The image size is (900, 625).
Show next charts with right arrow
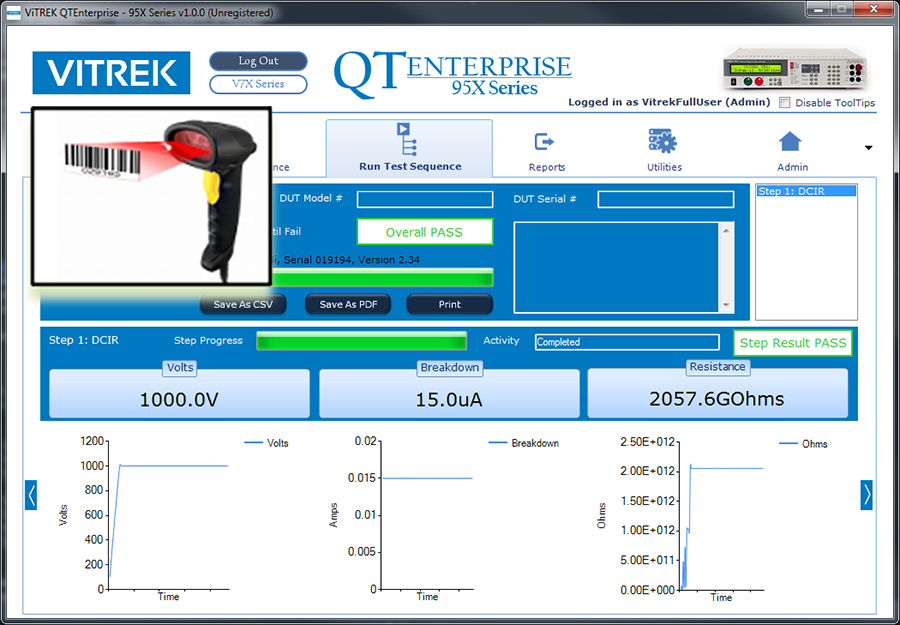point(867,495)
